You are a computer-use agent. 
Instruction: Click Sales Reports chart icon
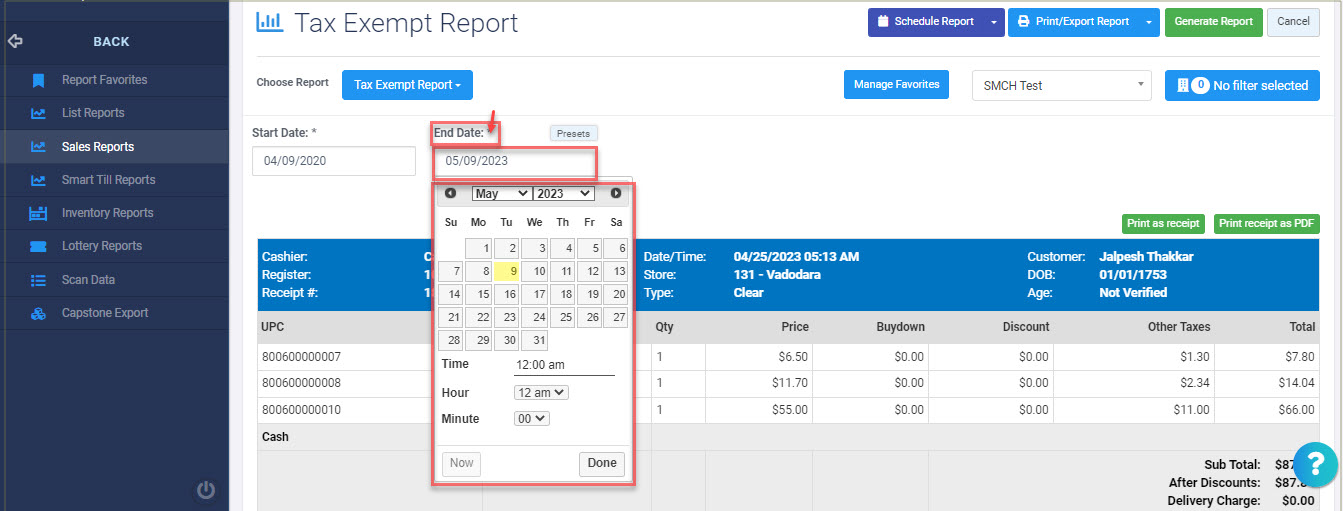tap(38, 147)
